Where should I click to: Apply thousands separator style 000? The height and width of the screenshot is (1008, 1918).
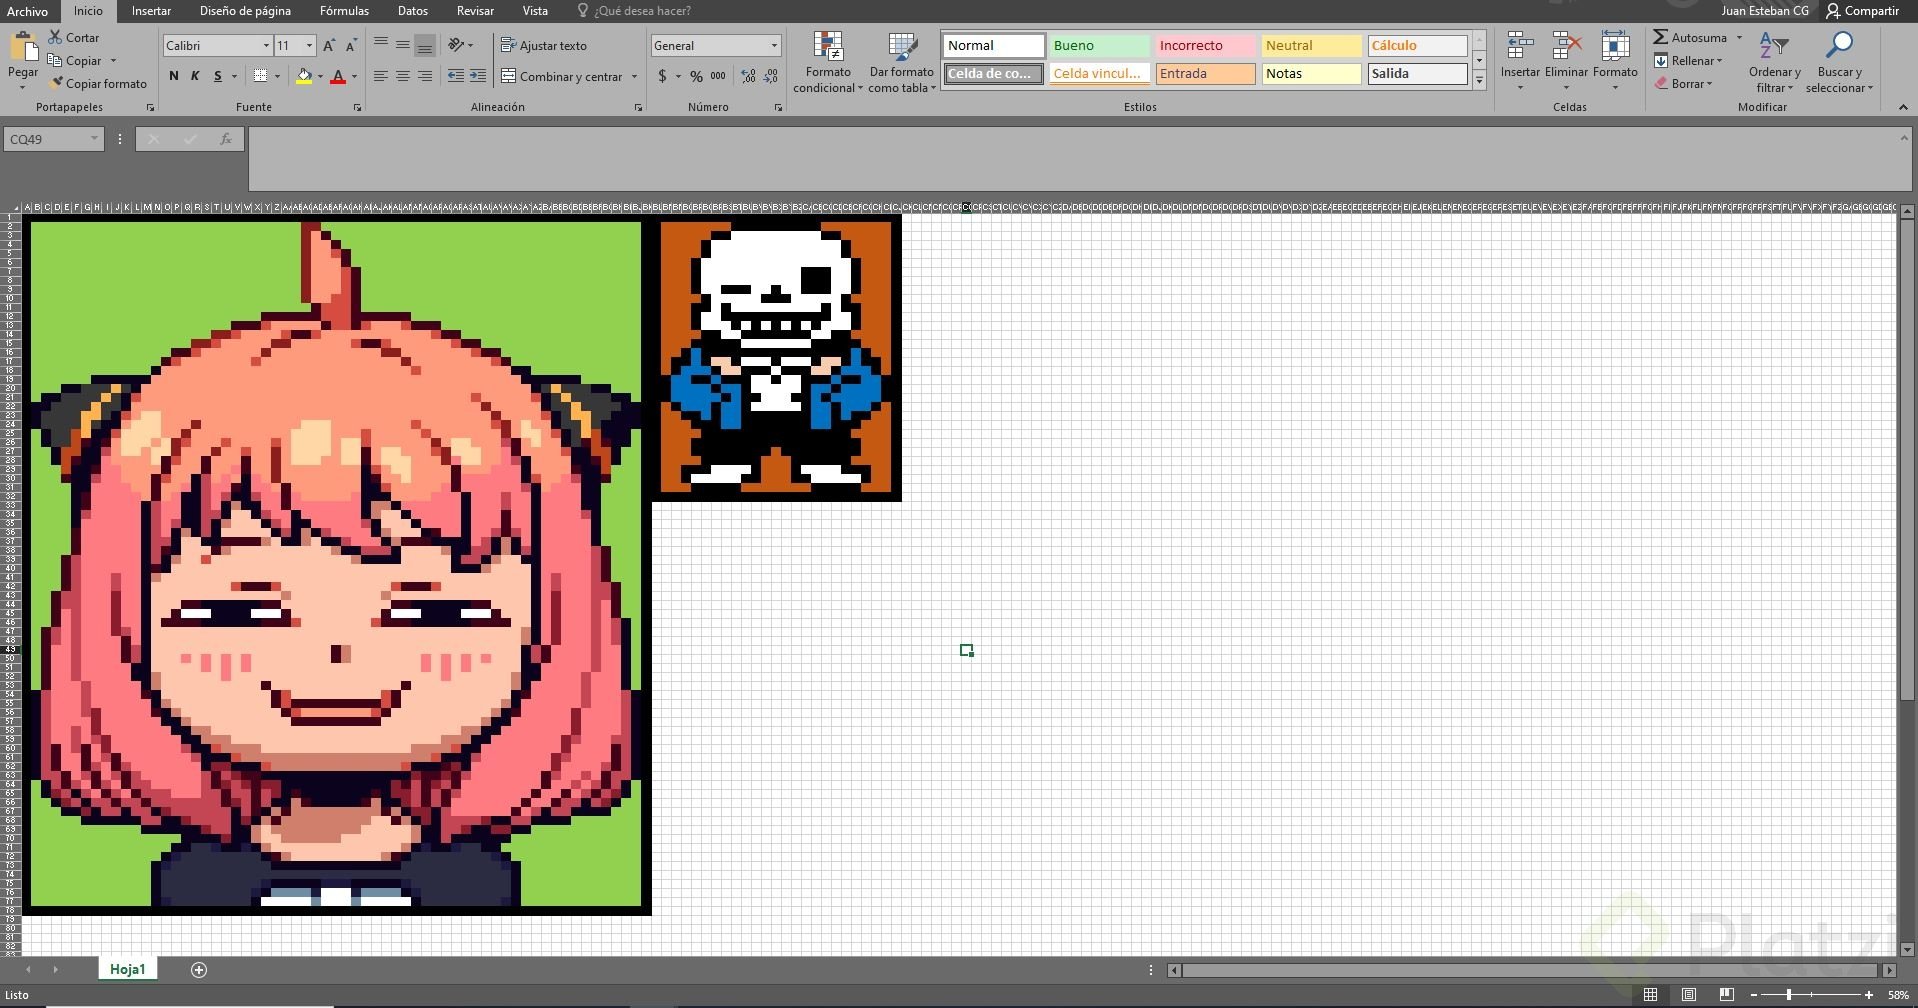(x=718, y=76)
